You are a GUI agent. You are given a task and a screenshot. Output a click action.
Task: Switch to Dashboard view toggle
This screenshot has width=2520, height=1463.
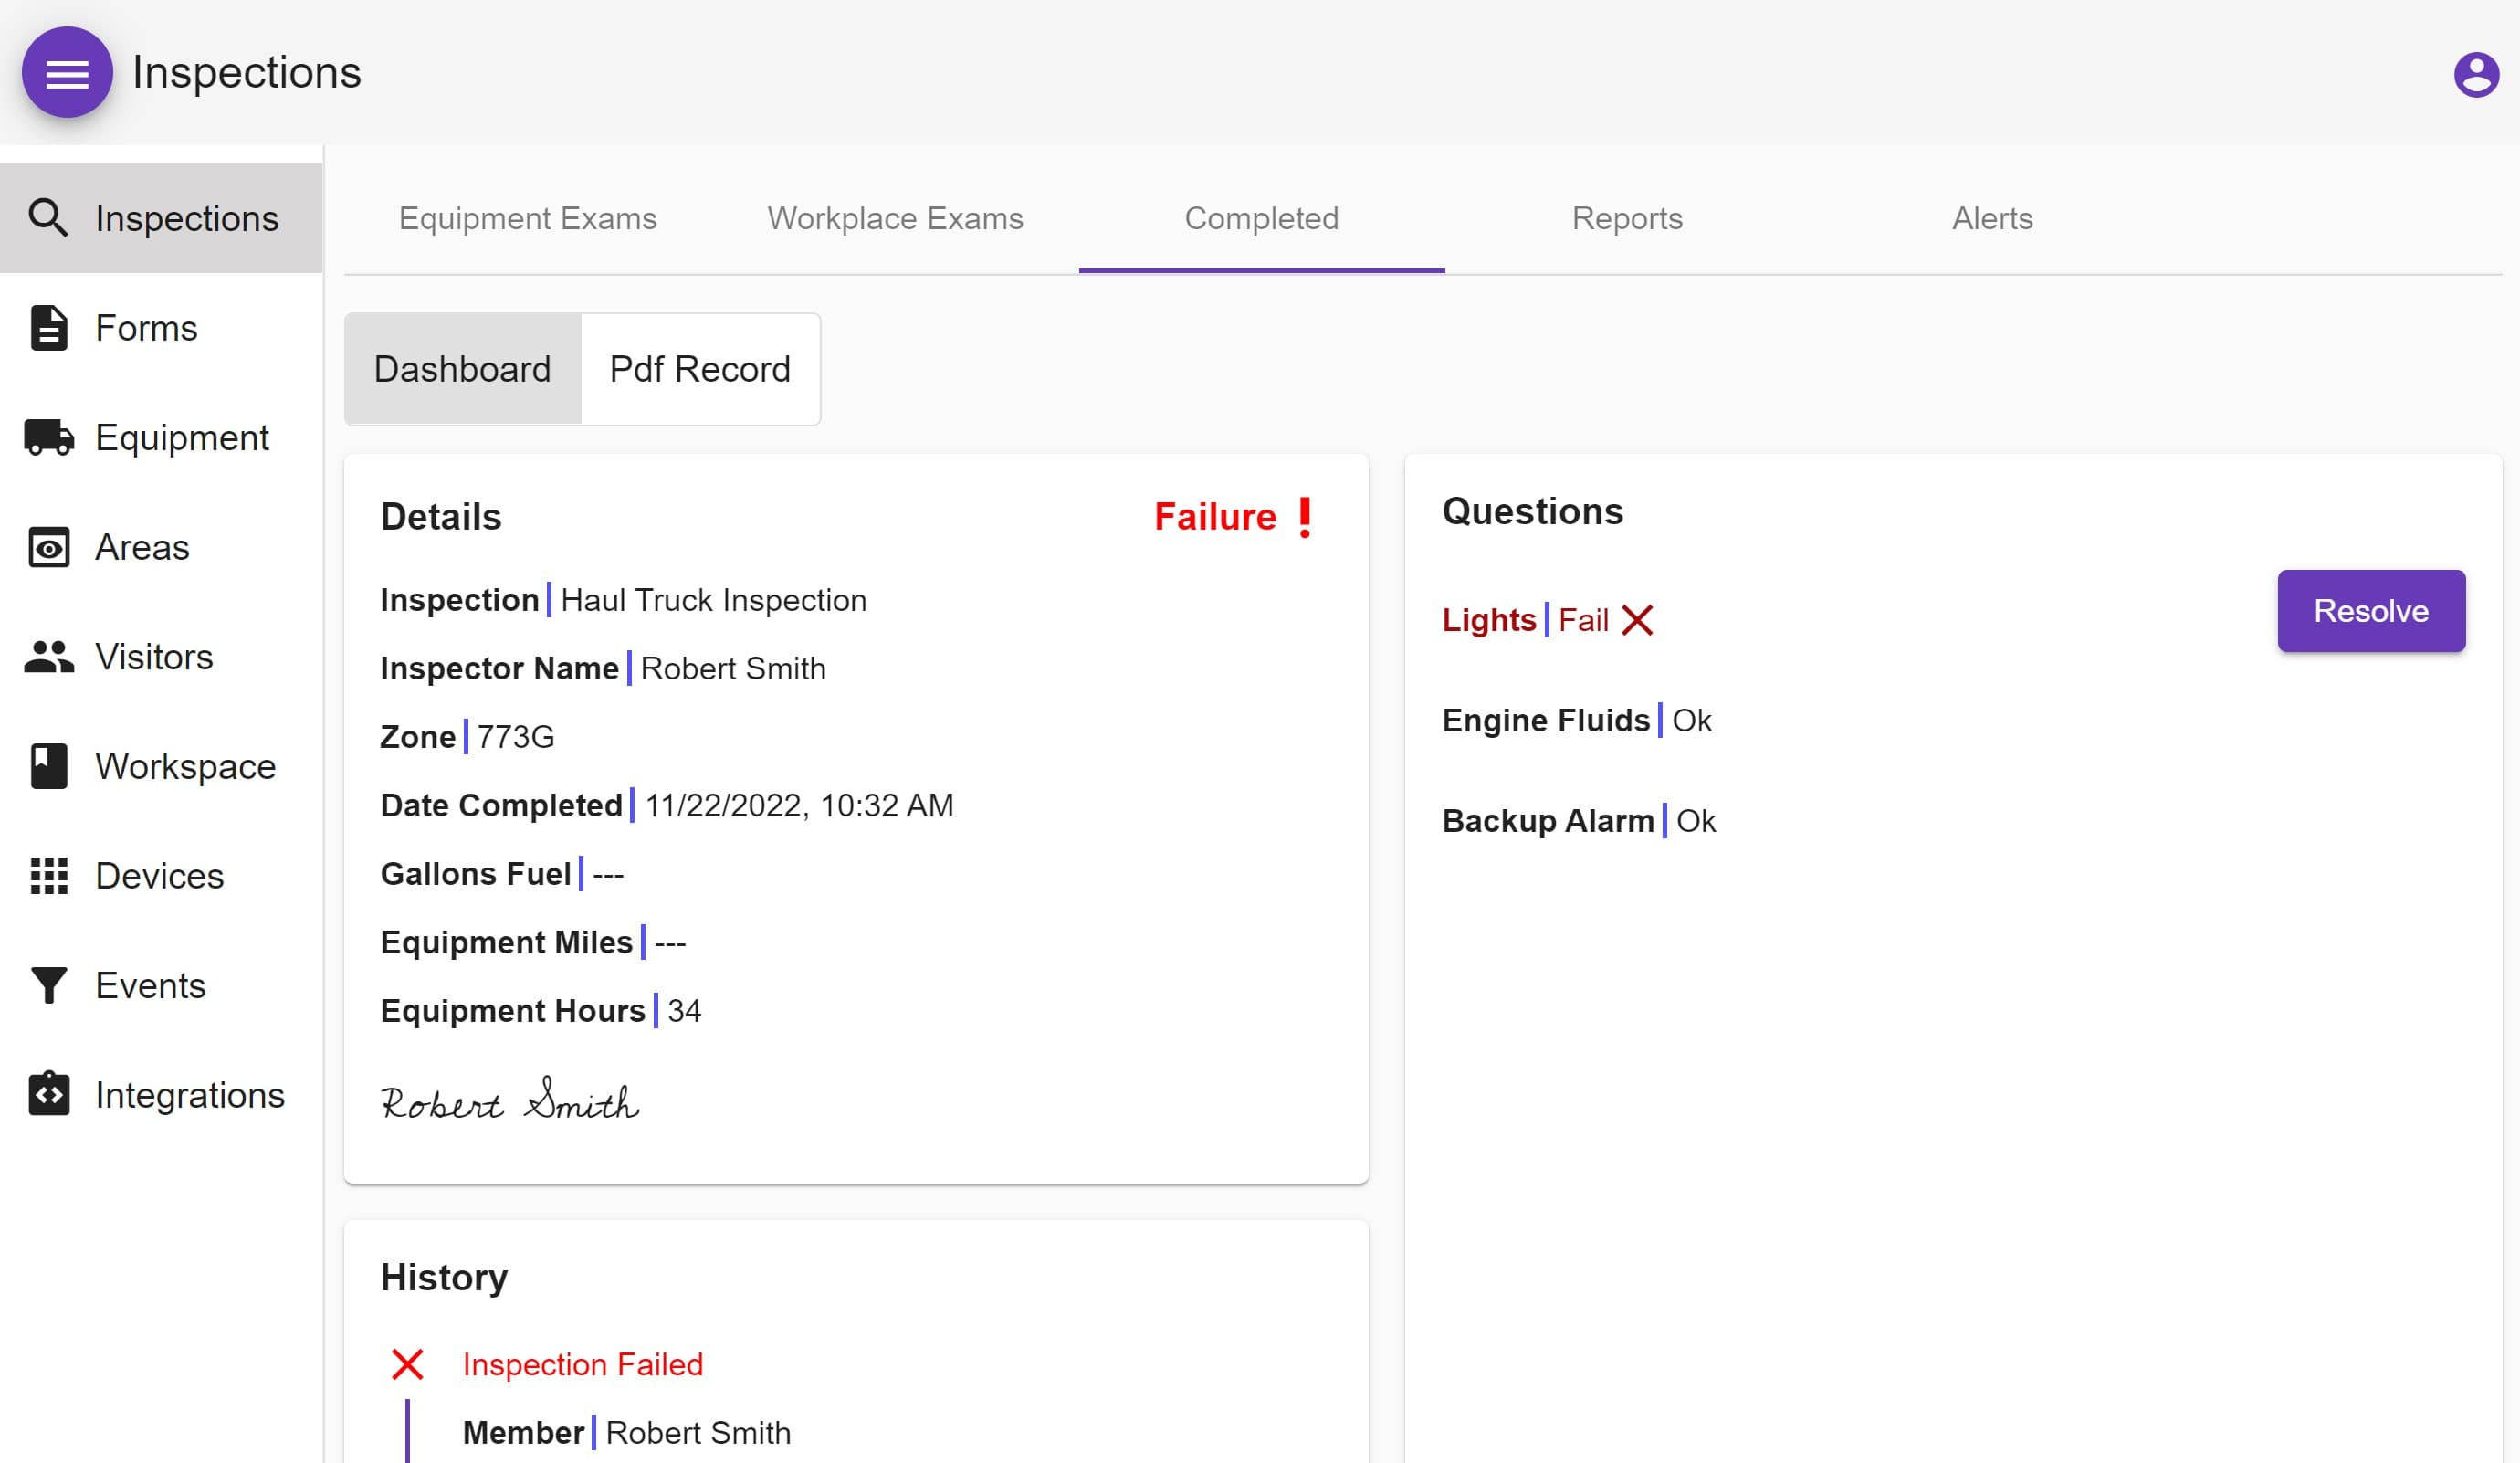462,369
